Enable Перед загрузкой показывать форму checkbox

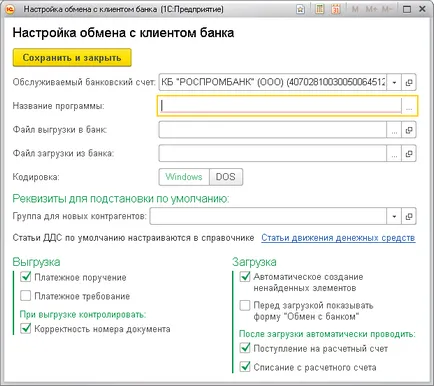point(245,305)
